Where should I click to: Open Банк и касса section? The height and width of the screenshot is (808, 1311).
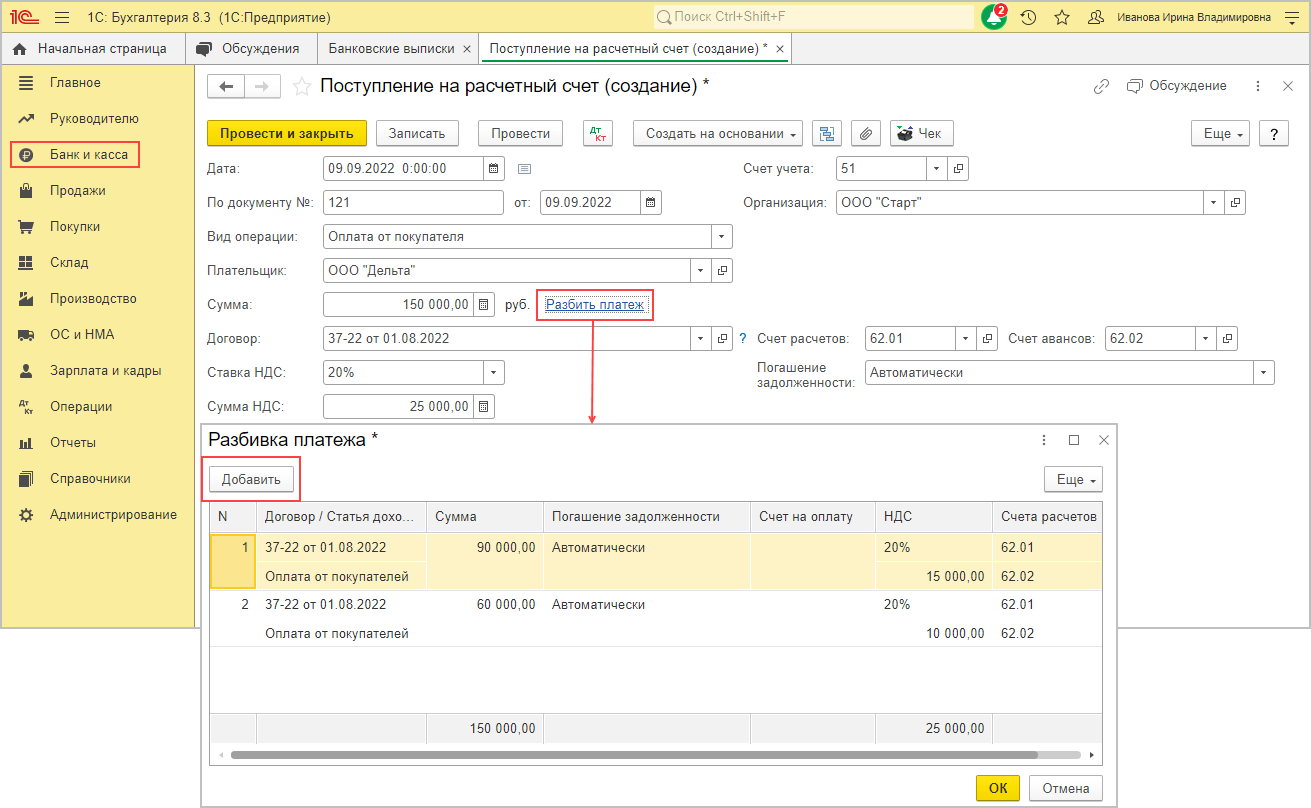coord(88,155)
